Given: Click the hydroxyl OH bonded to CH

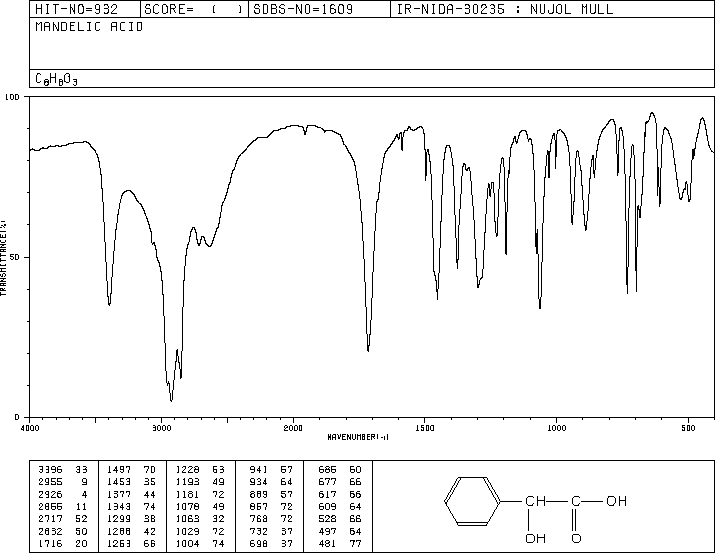Looking at the screenshot, I should point(535,538).
